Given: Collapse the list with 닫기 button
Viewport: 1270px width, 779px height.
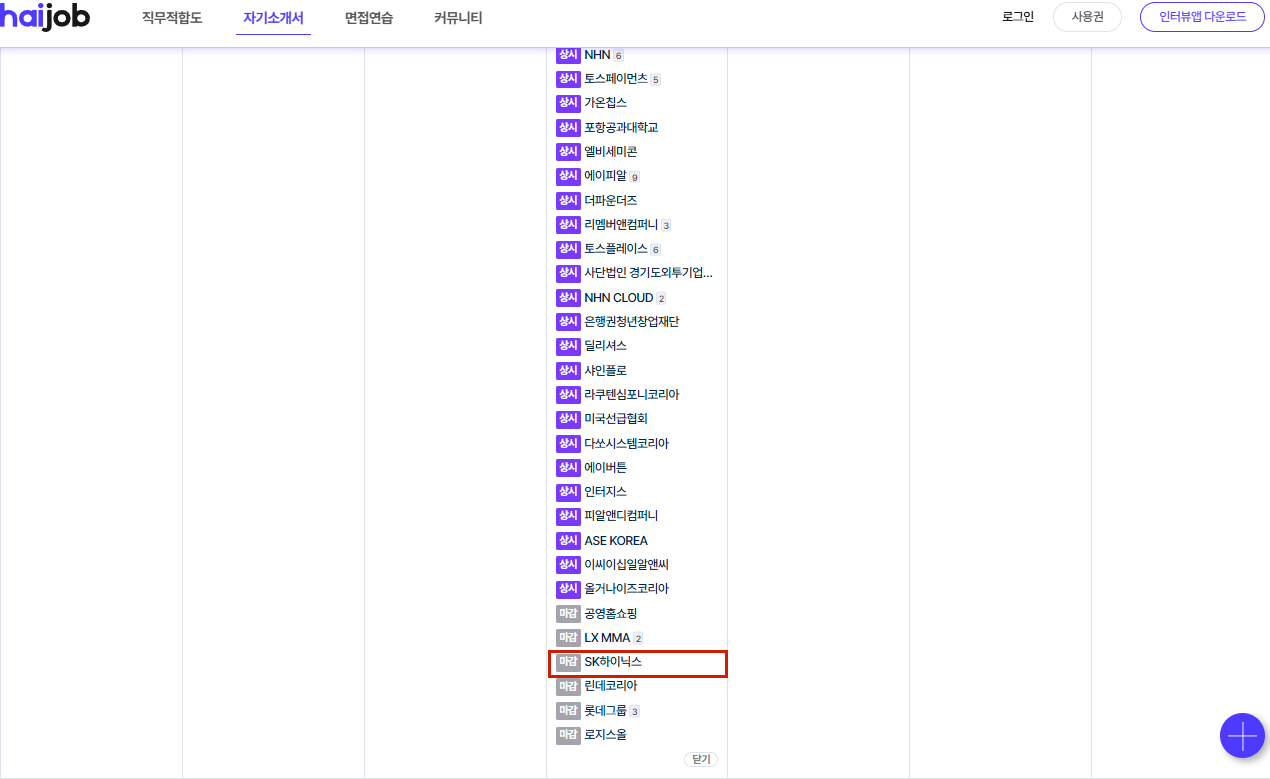Looking at the screenshot, I should click(x=701, y=759).
